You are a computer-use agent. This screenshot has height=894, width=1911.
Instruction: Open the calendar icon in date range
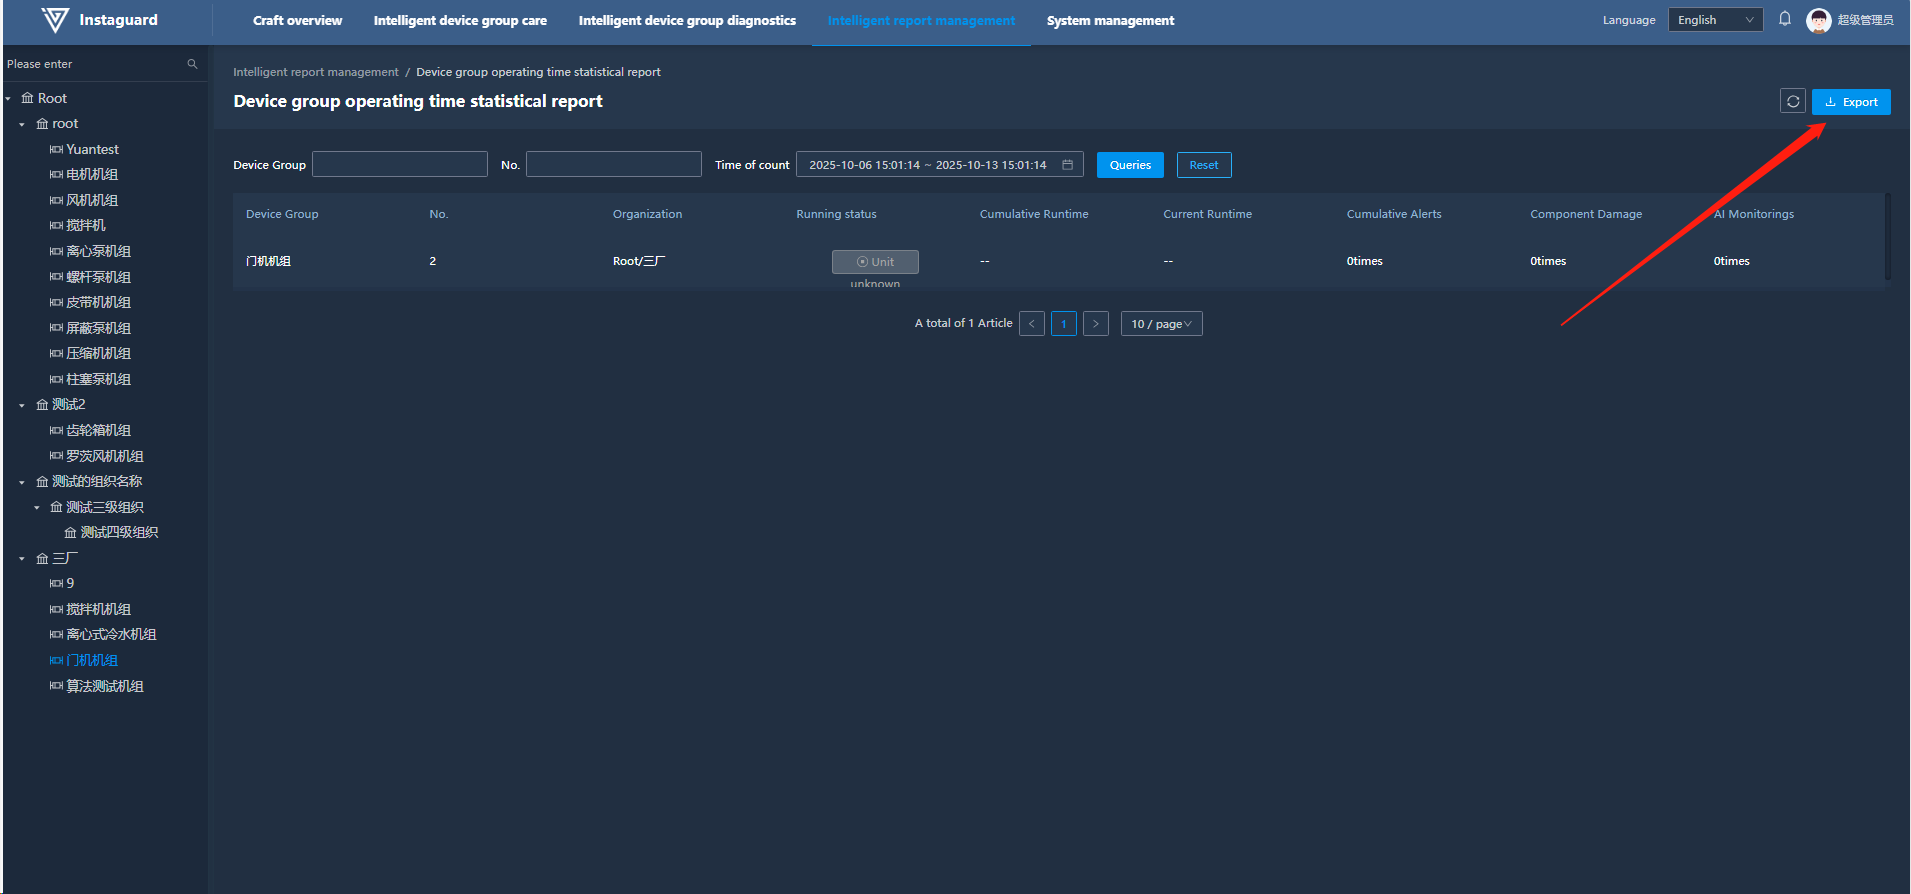(1068, 165)
